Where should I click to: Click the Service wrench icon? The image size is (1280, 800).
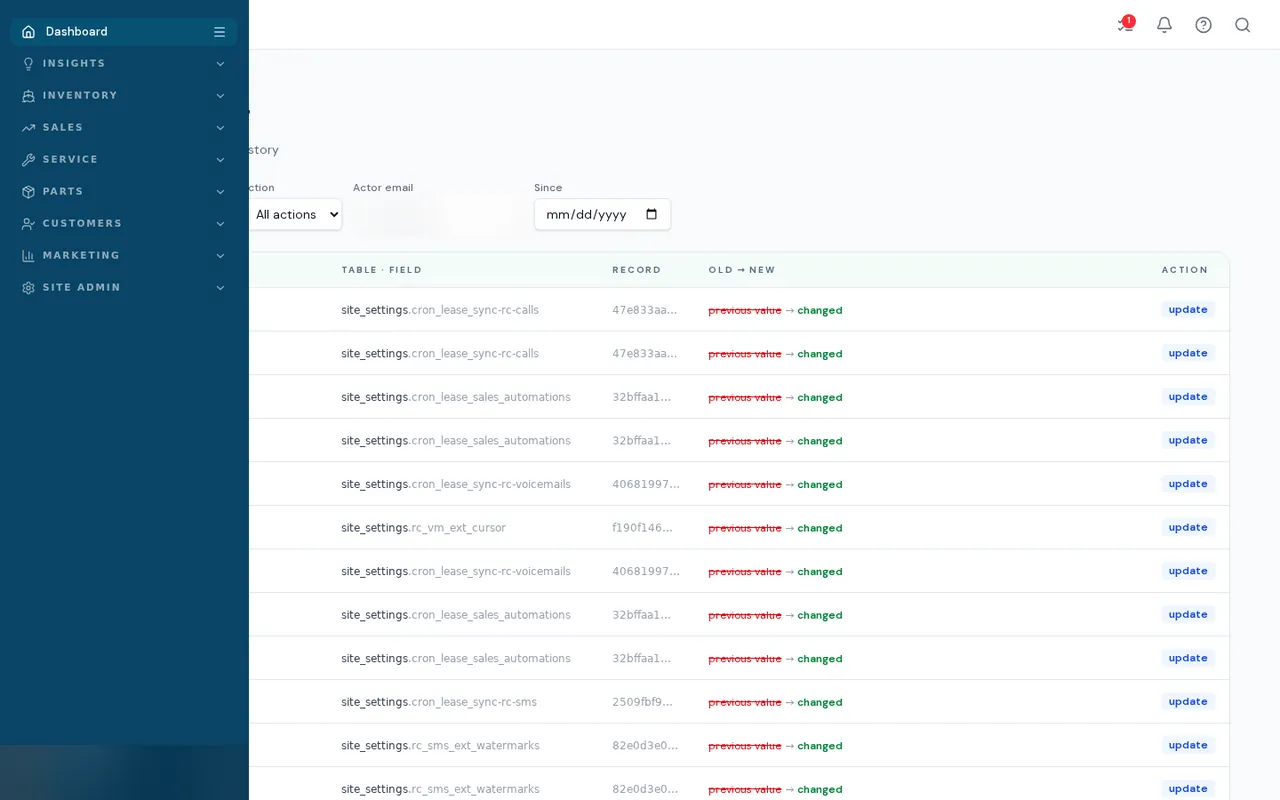[x=28, y=160]
